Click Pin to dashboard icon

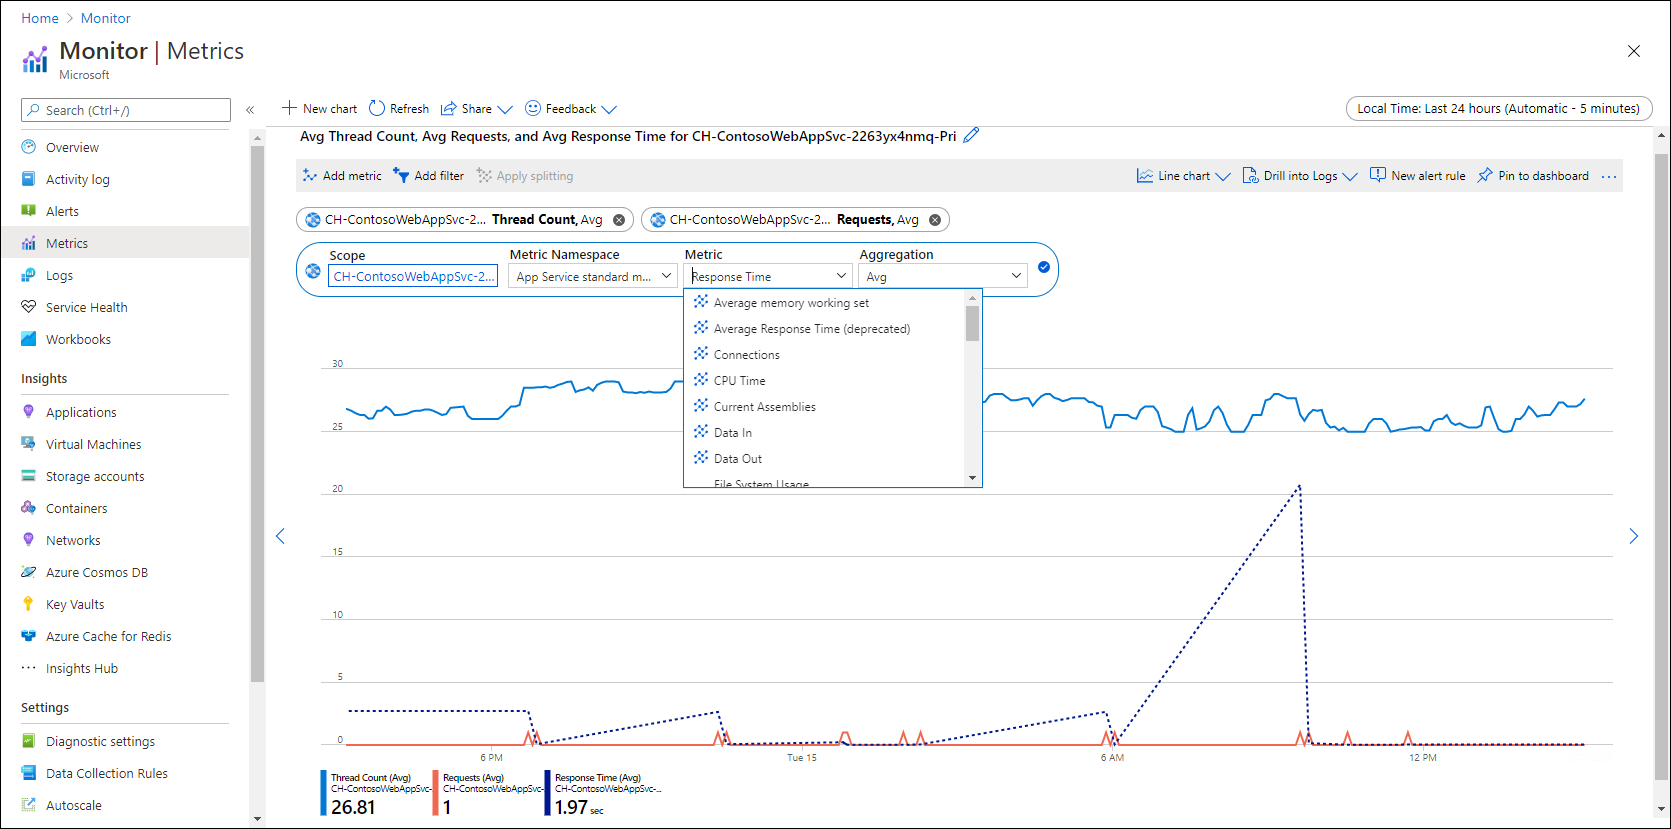pos(1485,175)
